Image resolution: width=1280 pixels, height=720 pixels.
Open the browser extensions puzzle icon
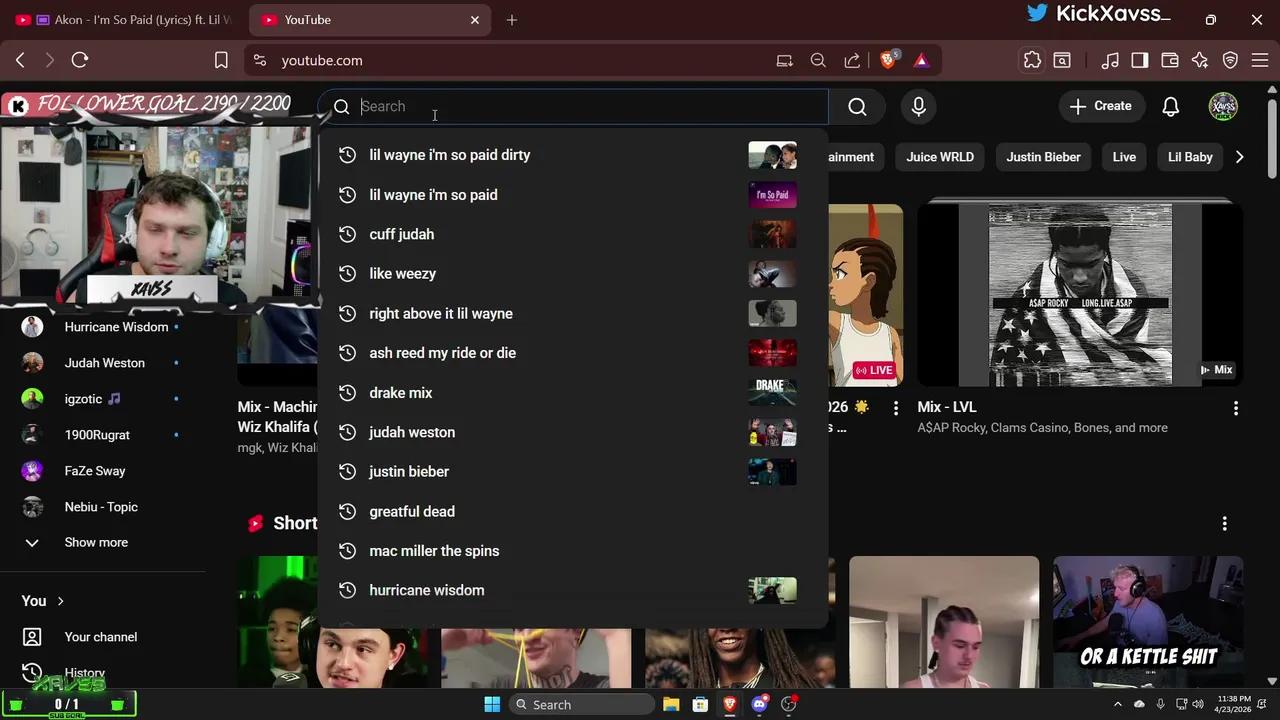pos(1032,60)
